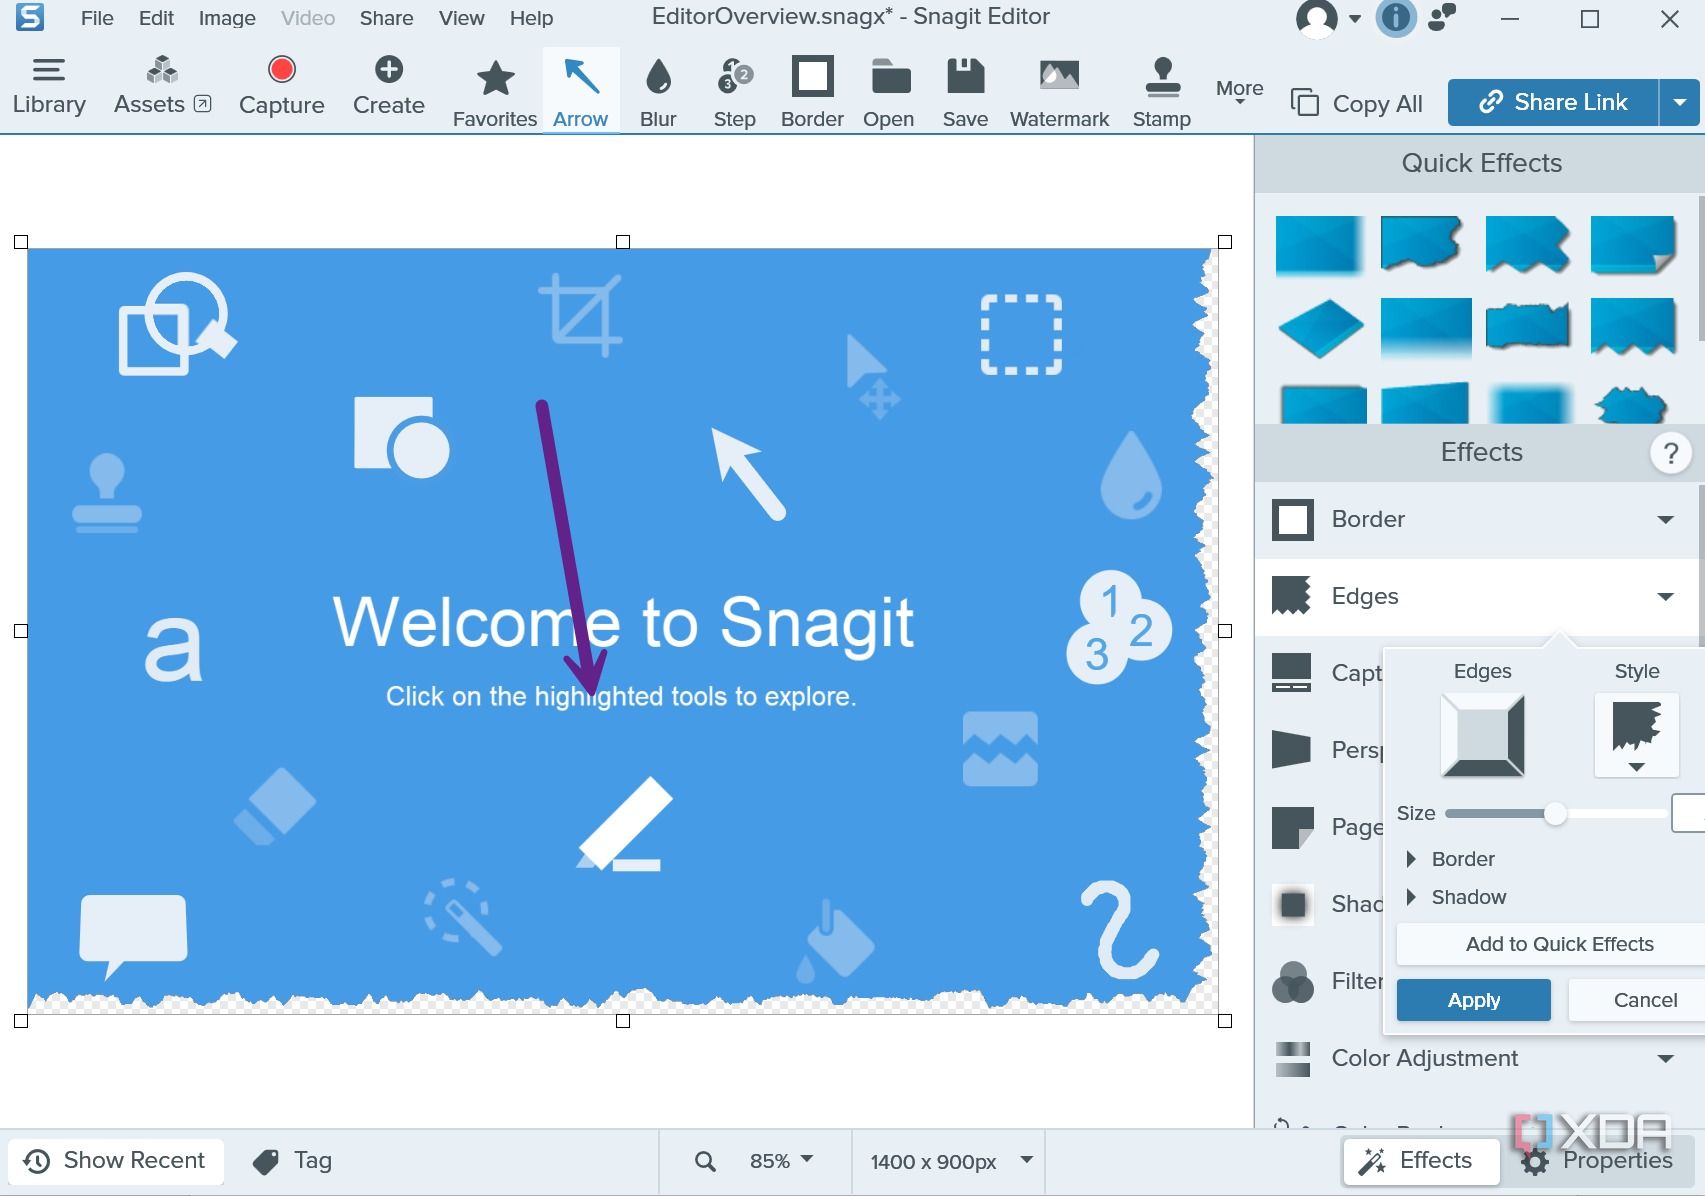Click the edge Size slider

coord(1555,814)
